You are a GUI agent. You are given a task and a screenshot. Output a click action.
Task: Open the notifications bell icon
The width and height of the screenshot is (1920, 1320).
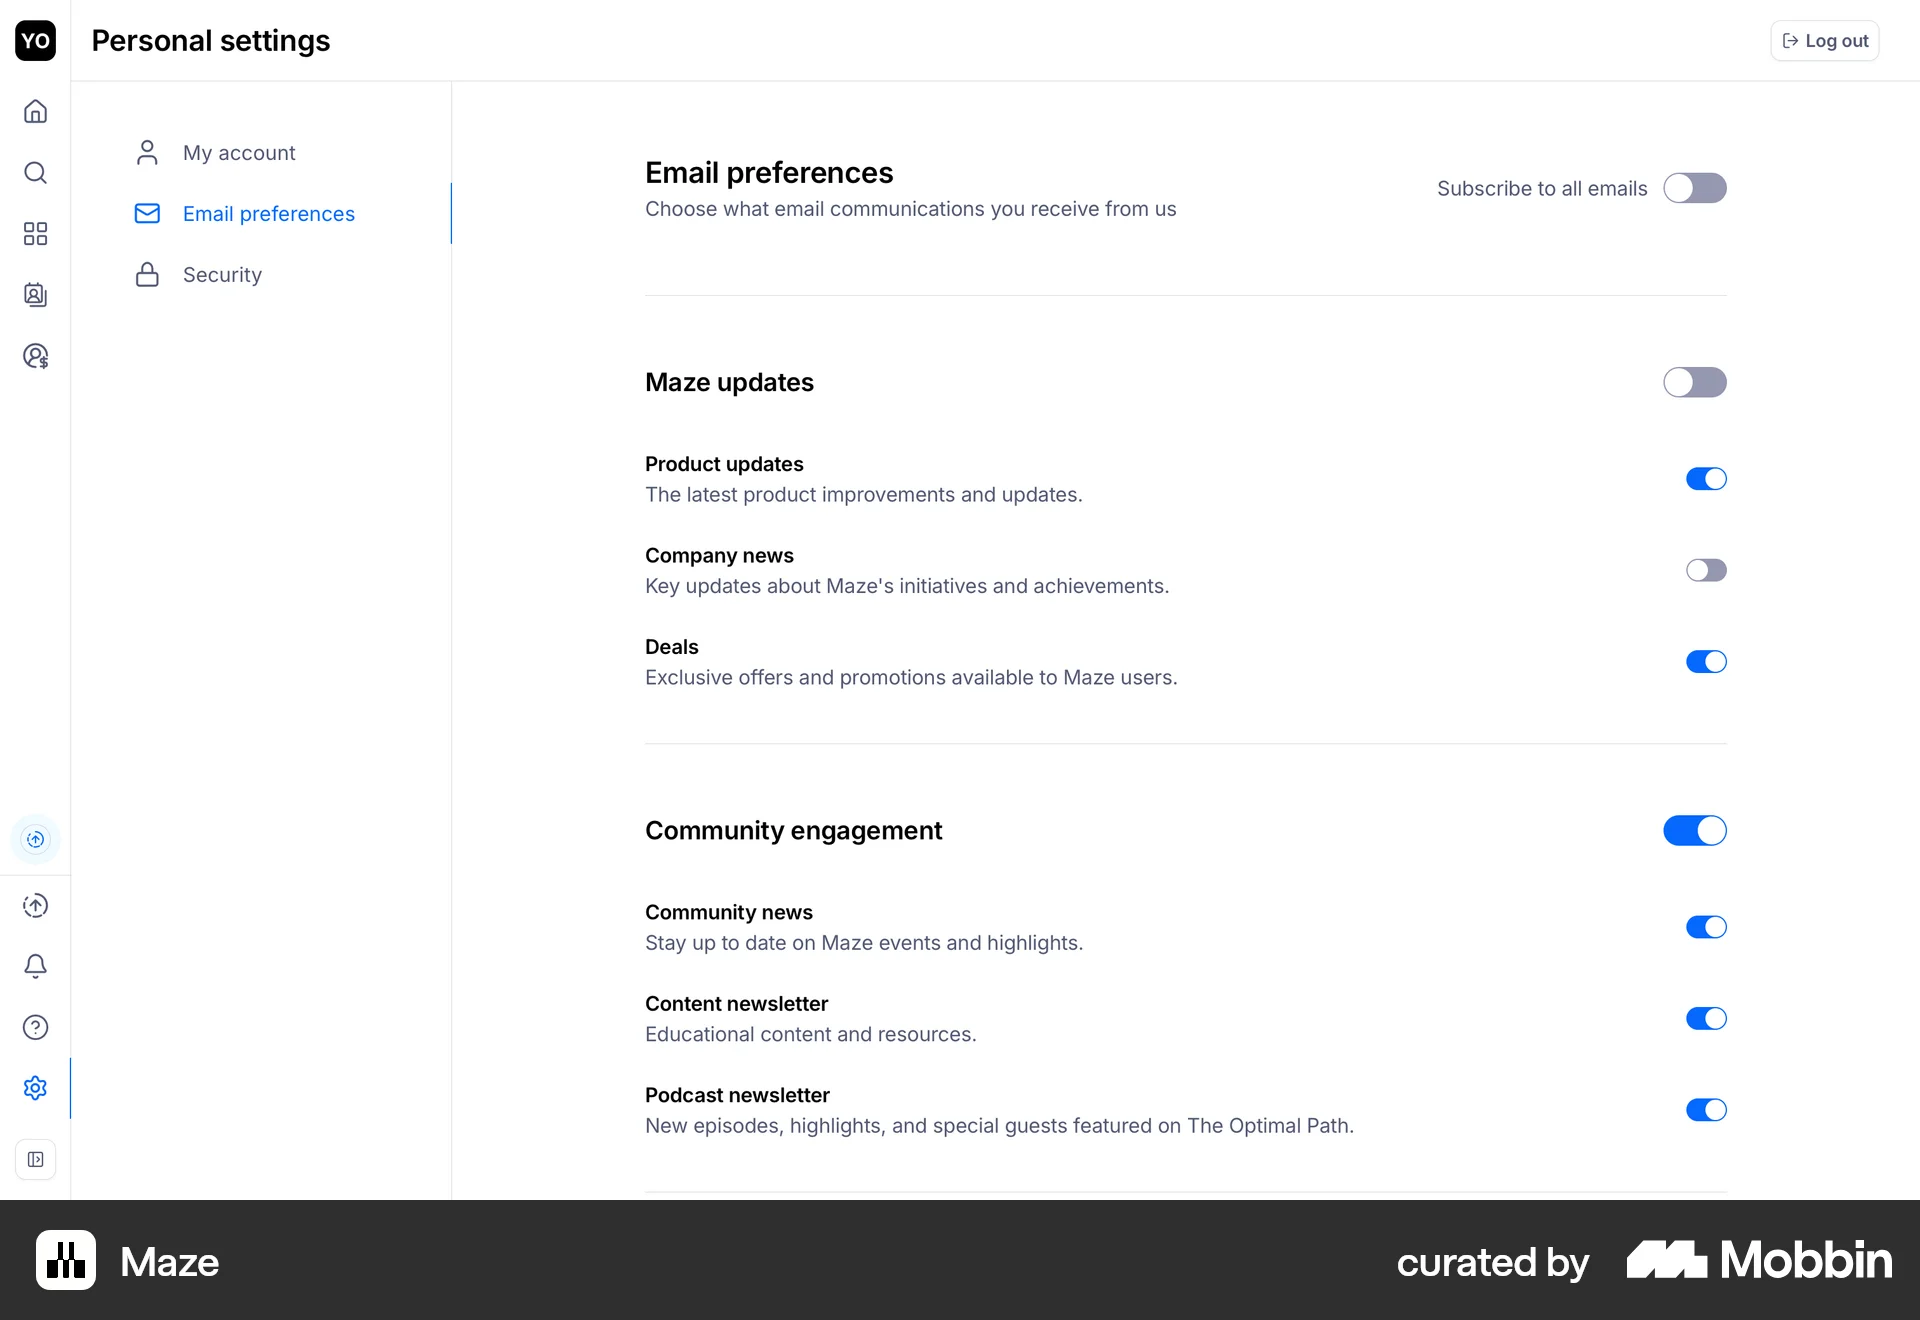(35, 966)
